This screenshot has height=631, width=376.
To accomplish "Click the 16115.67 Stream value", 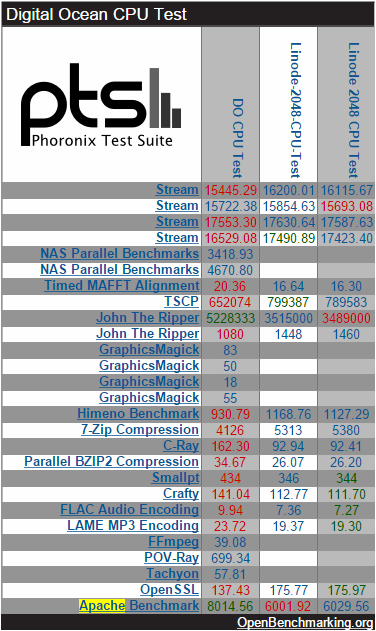I will tap(347, 190).
